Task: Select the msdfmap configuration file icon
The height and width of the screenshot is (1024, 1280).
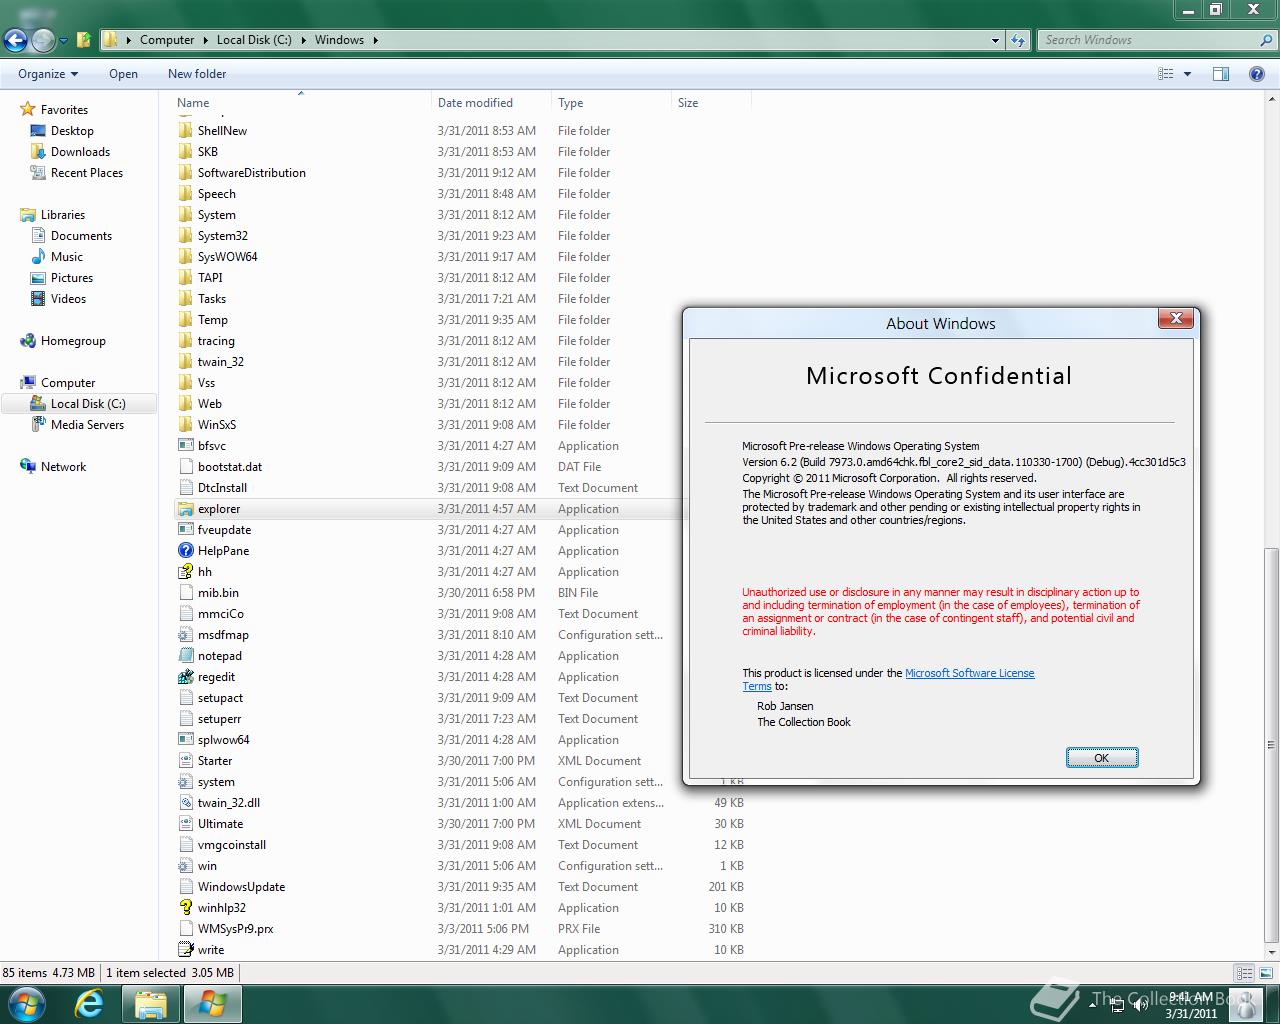Action: point(185,635)
